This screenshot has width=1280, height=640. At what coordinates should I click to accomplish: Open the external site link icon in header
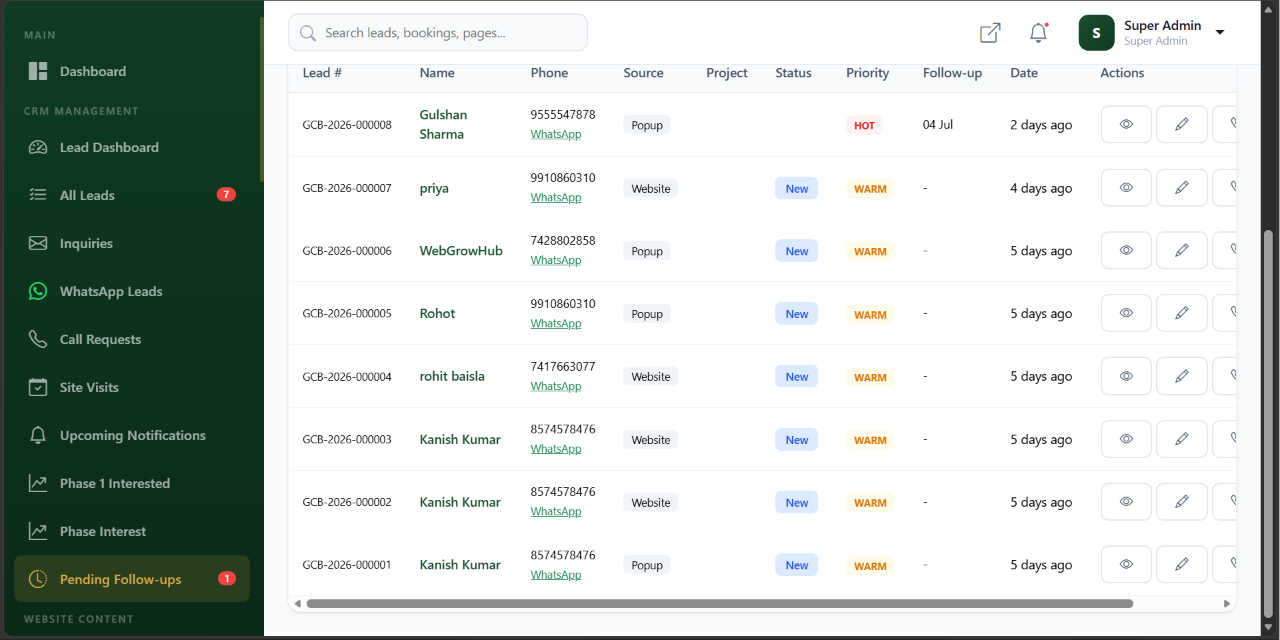tap(990, 33)
